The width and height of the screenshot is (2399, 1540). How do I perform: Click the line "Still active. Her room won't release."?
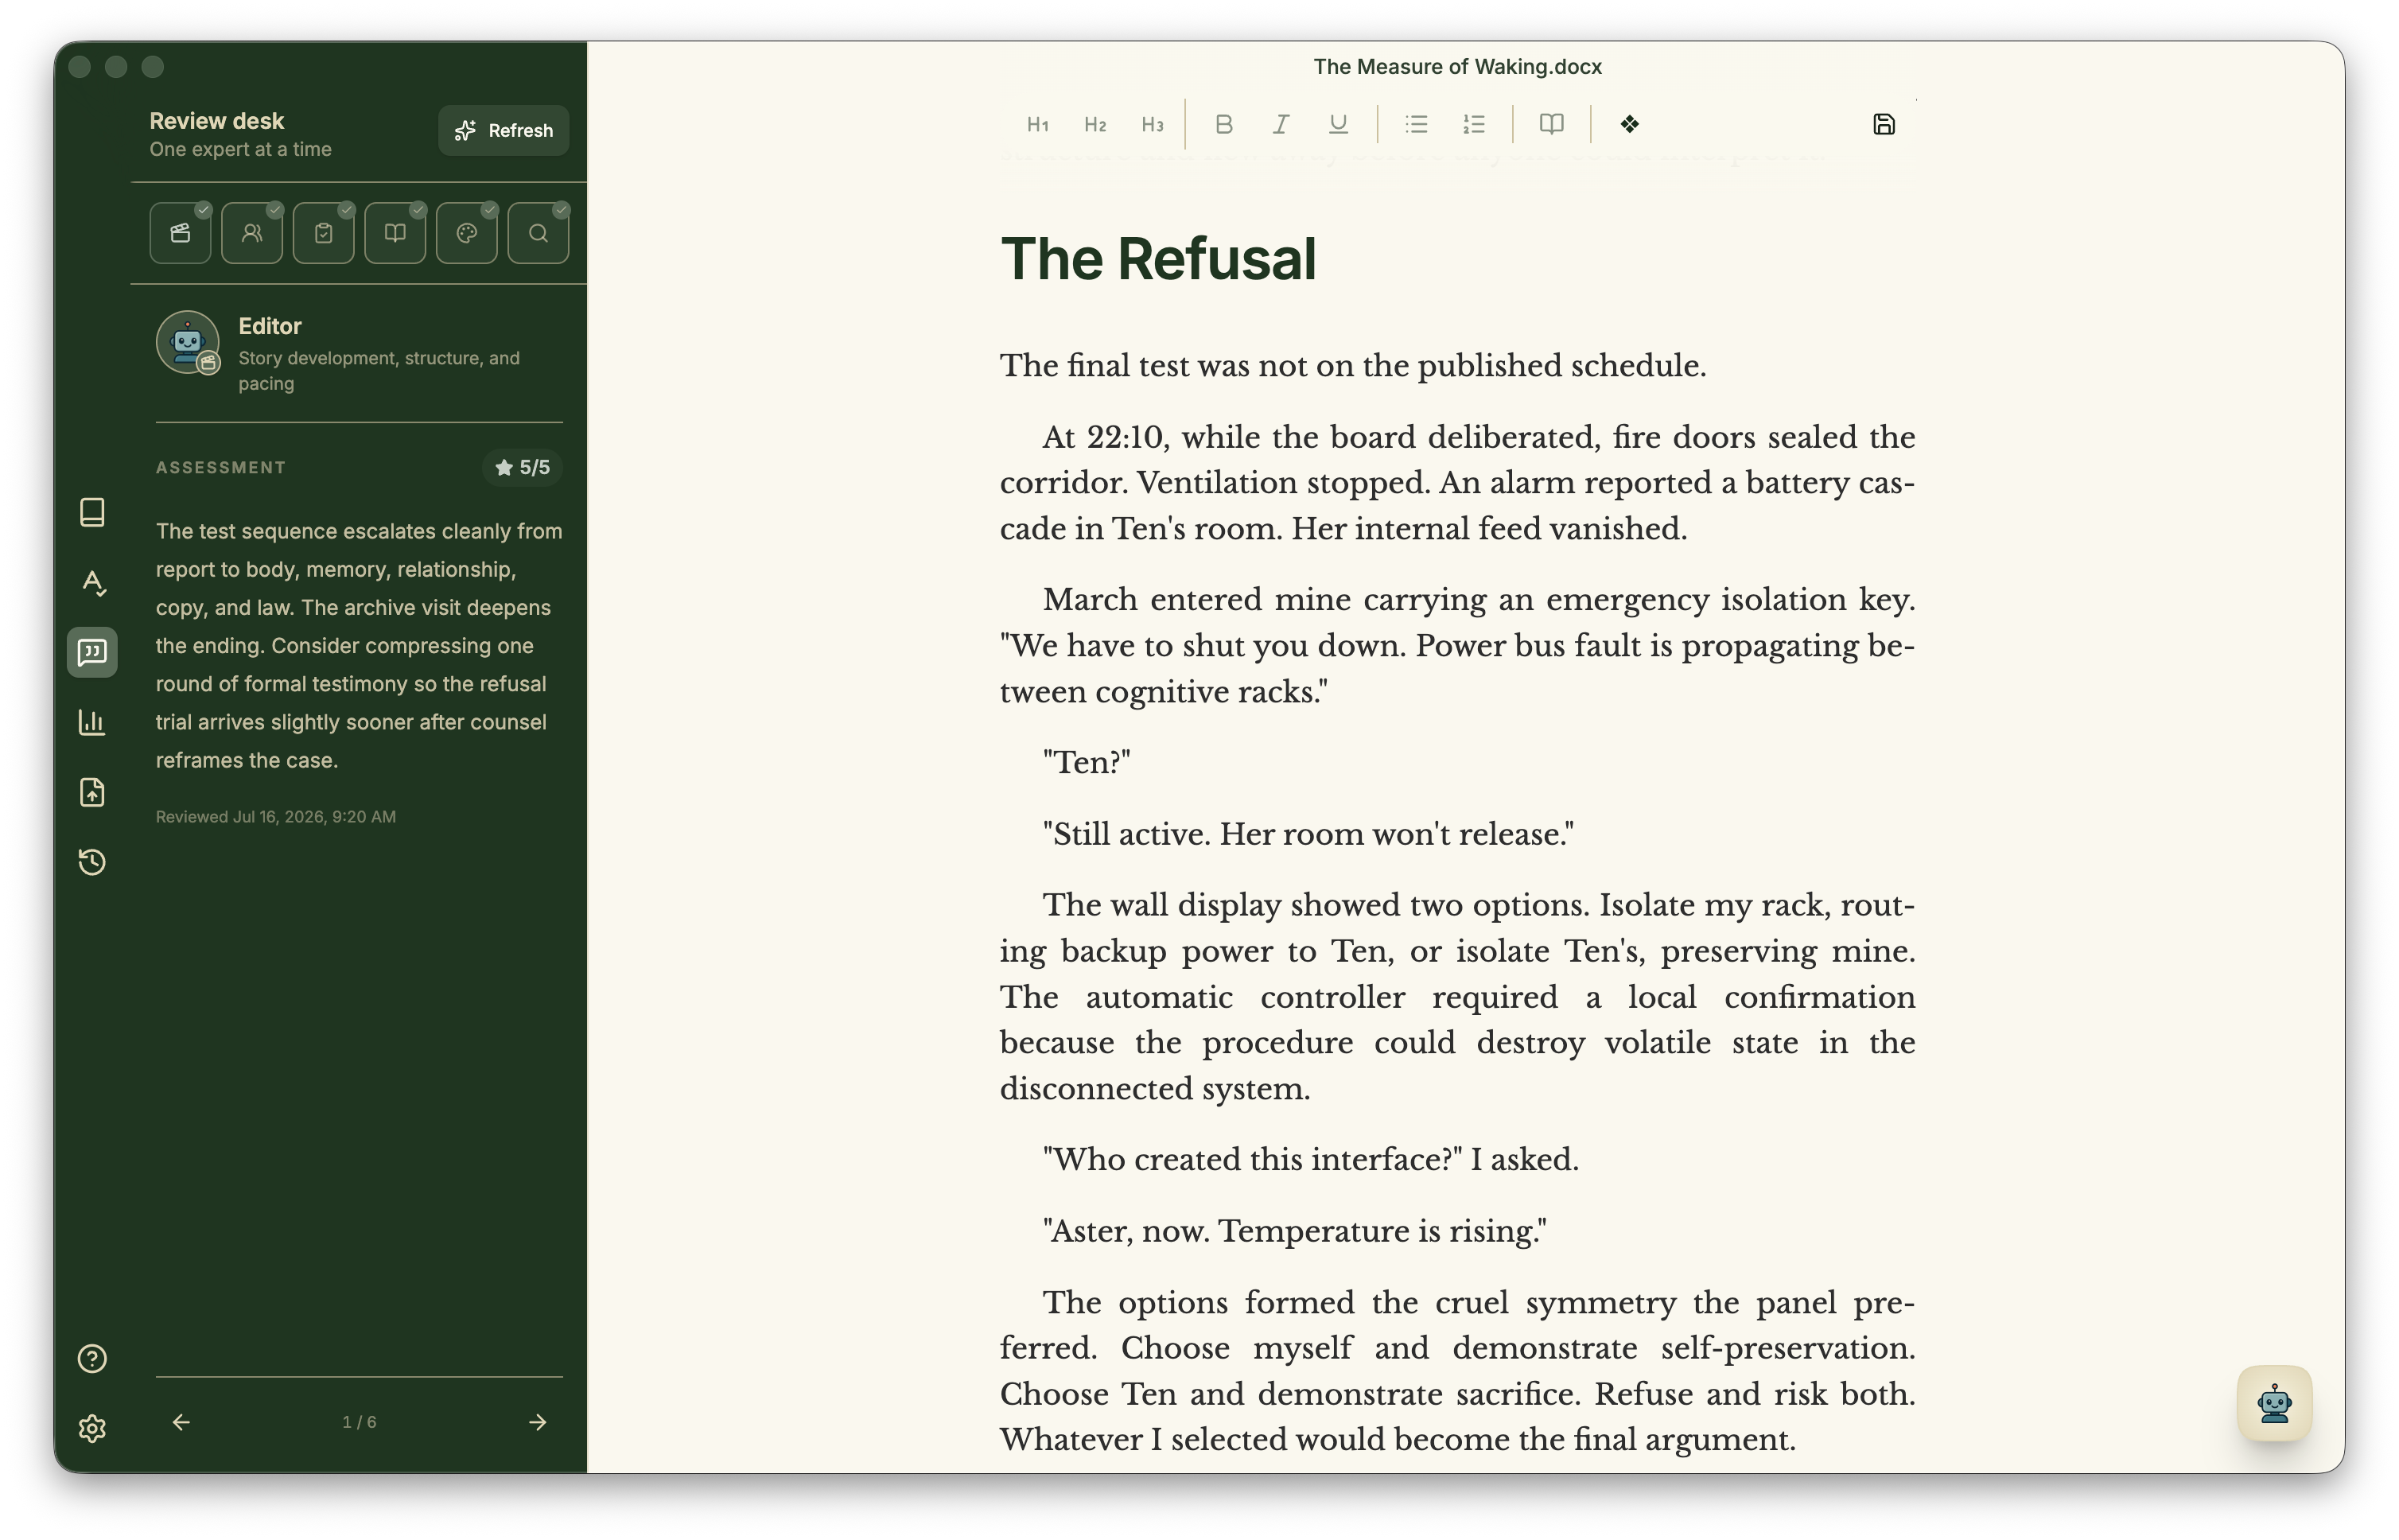click(x=1308, y=834)
